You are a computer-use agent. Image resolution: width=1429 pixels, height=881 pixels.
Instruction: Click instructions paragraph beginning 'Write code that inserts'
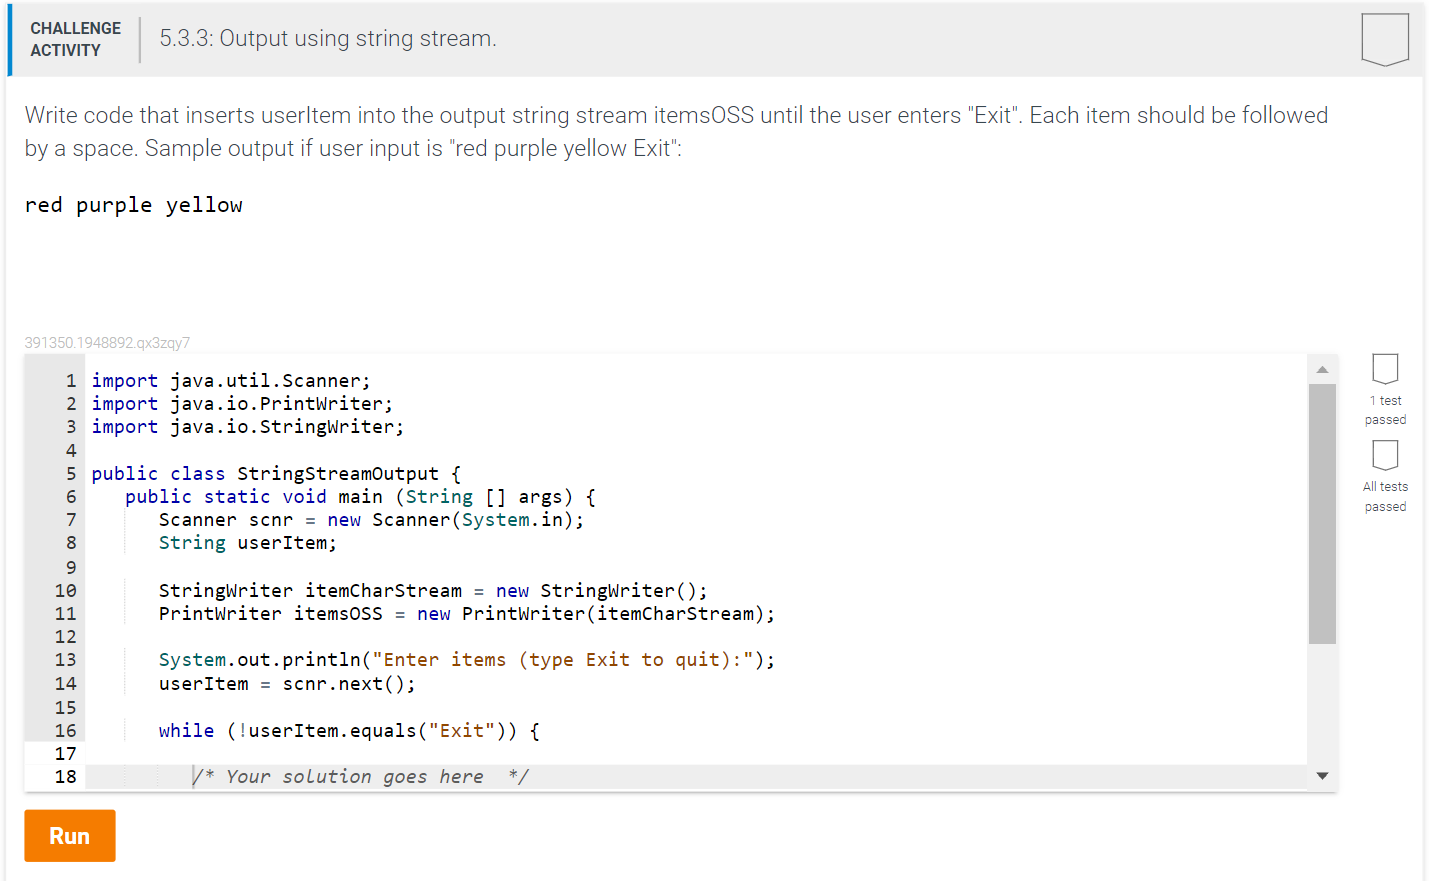point(676,132)
